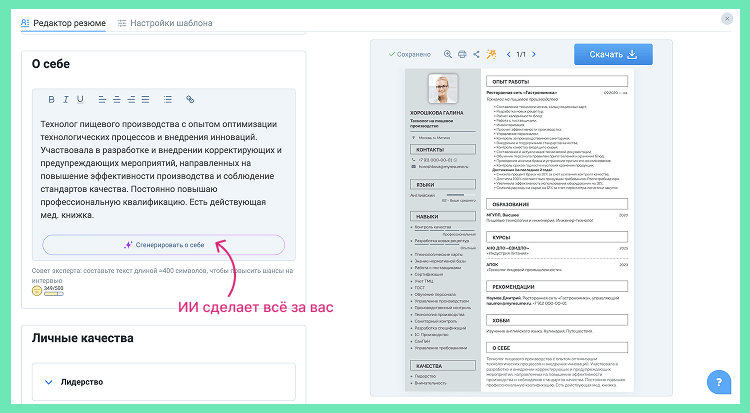Click the ХОББИ section in preview
The image size is (750, 413).
point(557,320)
